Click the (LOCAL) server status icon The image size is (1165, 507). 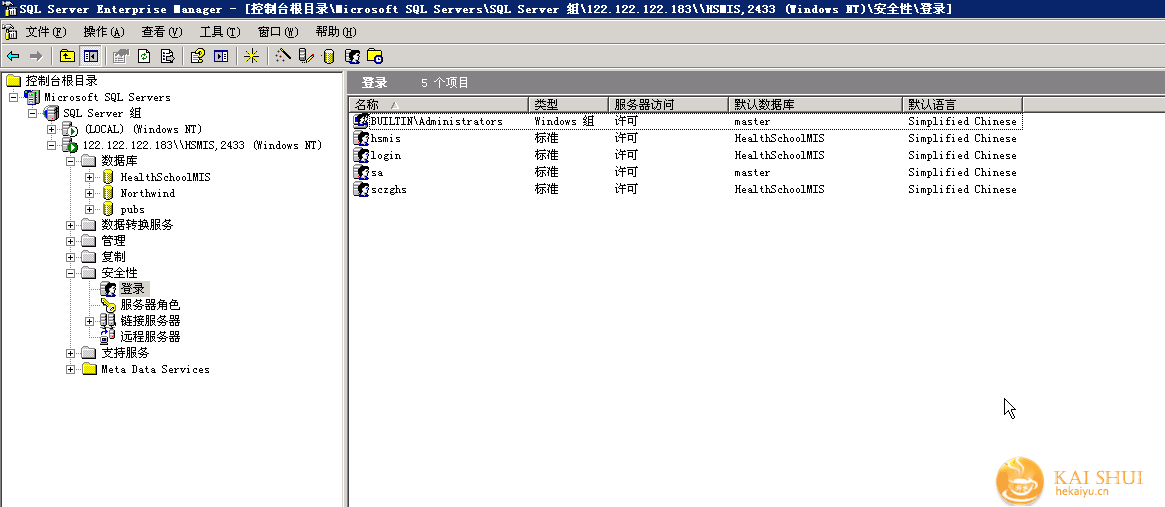tap(70, 129)
